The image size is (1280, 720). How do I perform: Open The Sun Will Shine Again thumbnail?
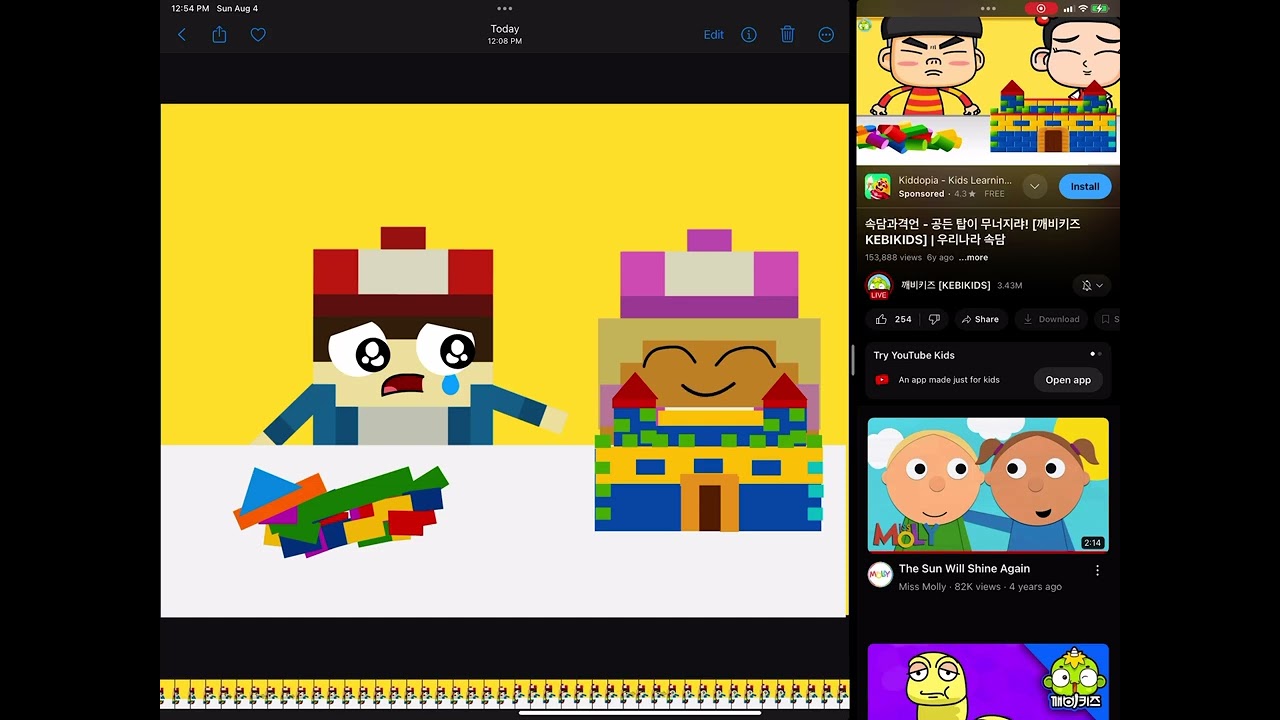click(988, 485)
